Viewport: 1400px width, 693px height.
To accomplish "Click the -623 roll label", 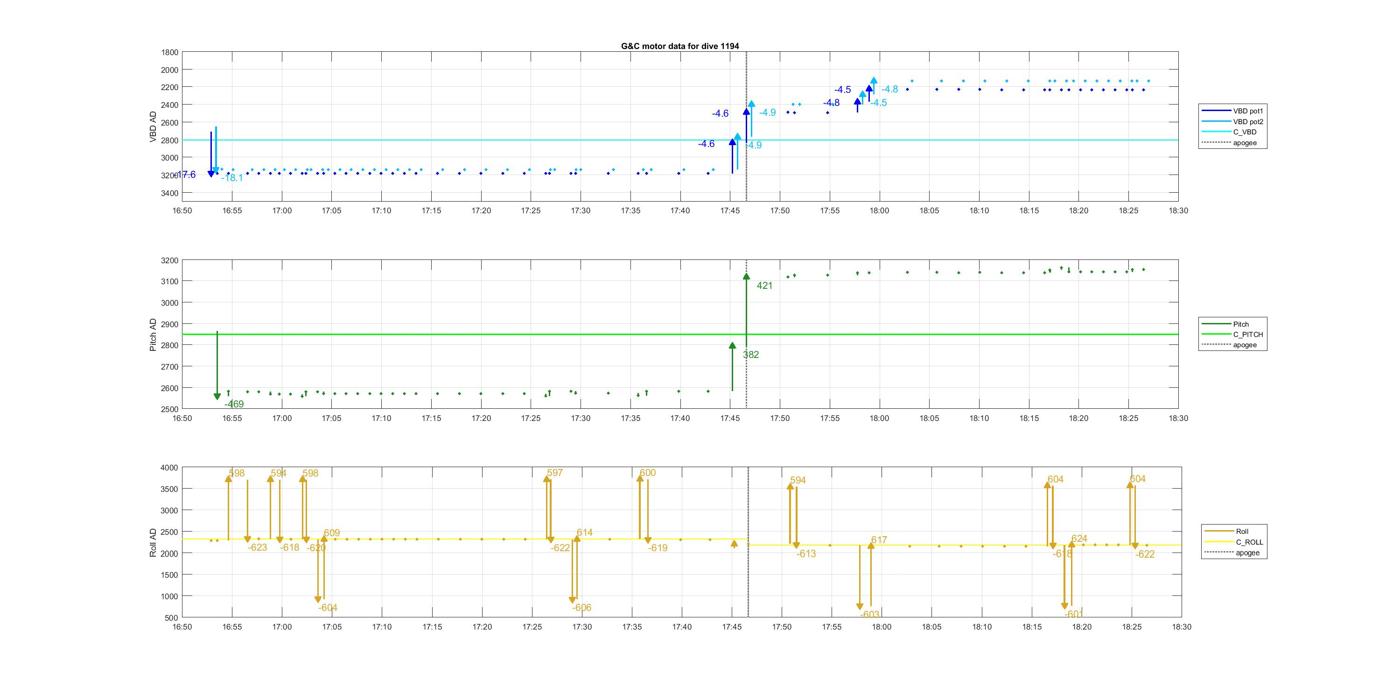I will point(258,548).
